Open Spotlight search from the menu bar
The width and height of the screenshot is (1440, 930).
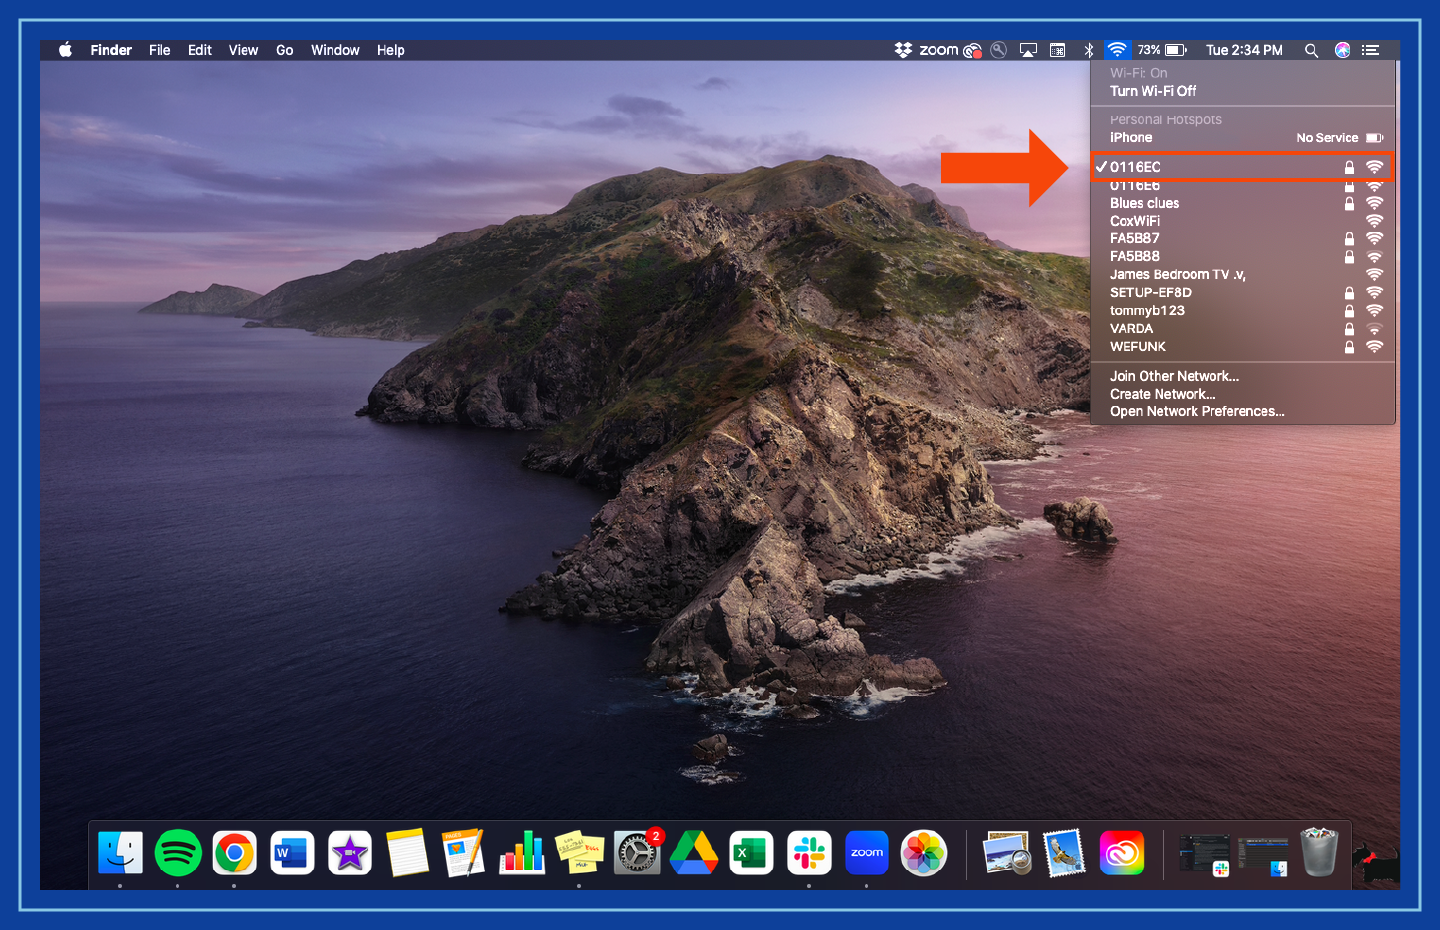1311,49
